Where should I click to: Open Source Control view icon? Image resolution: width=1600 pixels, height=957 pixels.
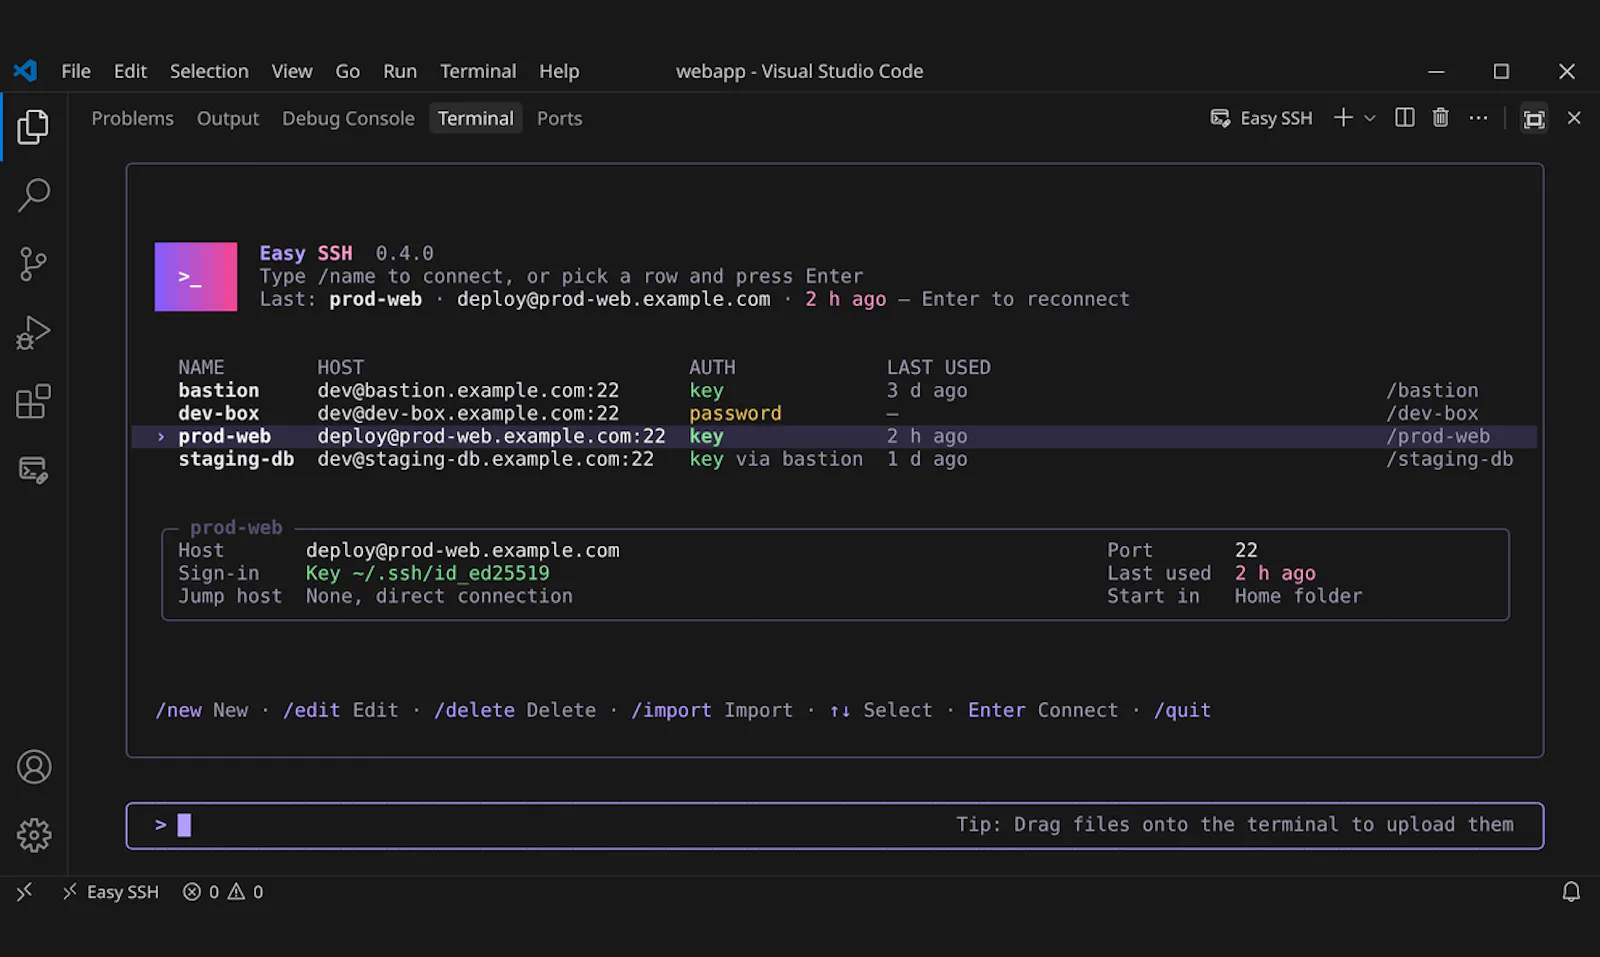pyautogui.click(x=33, y=264)
